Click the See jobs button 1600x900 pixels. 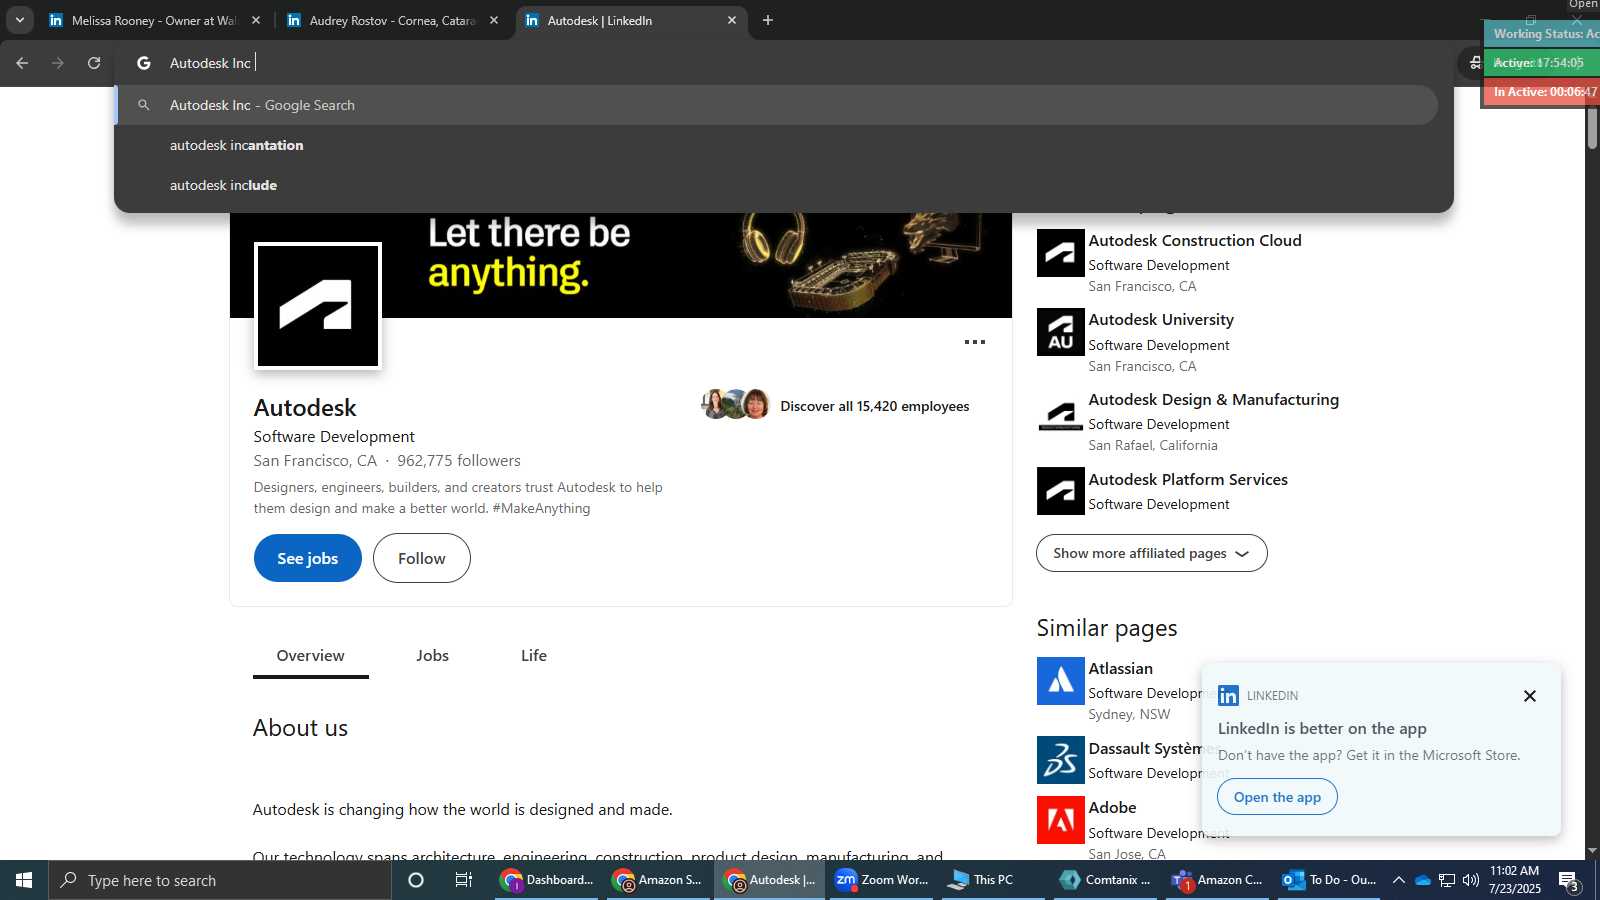[x=308, y=558]
